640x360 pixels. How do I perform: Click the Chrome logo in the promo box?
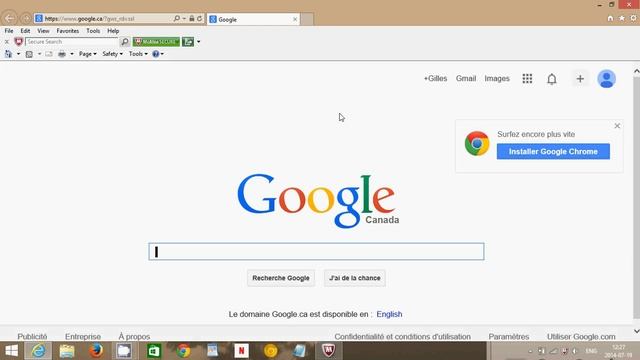tap(477, 143)
